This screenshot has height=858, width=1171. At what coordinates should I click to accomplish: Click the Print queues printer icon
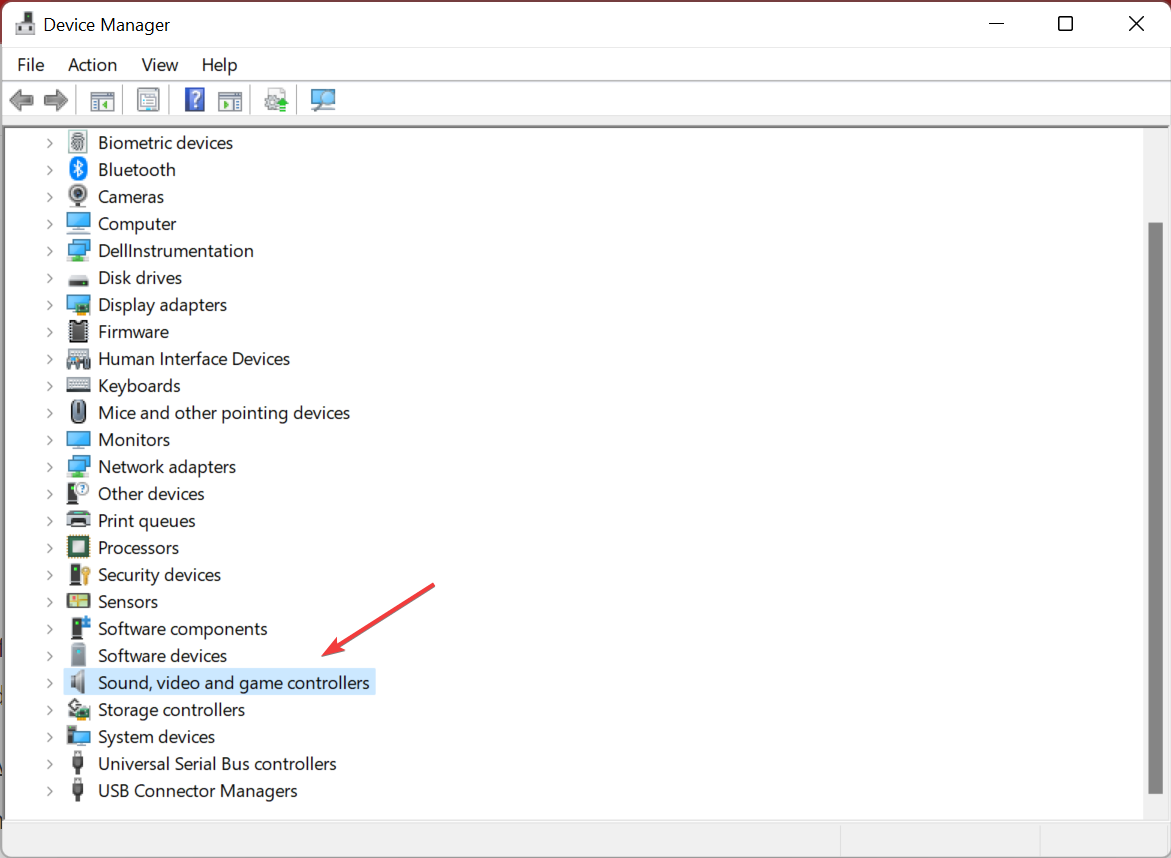tap(78, 520)
